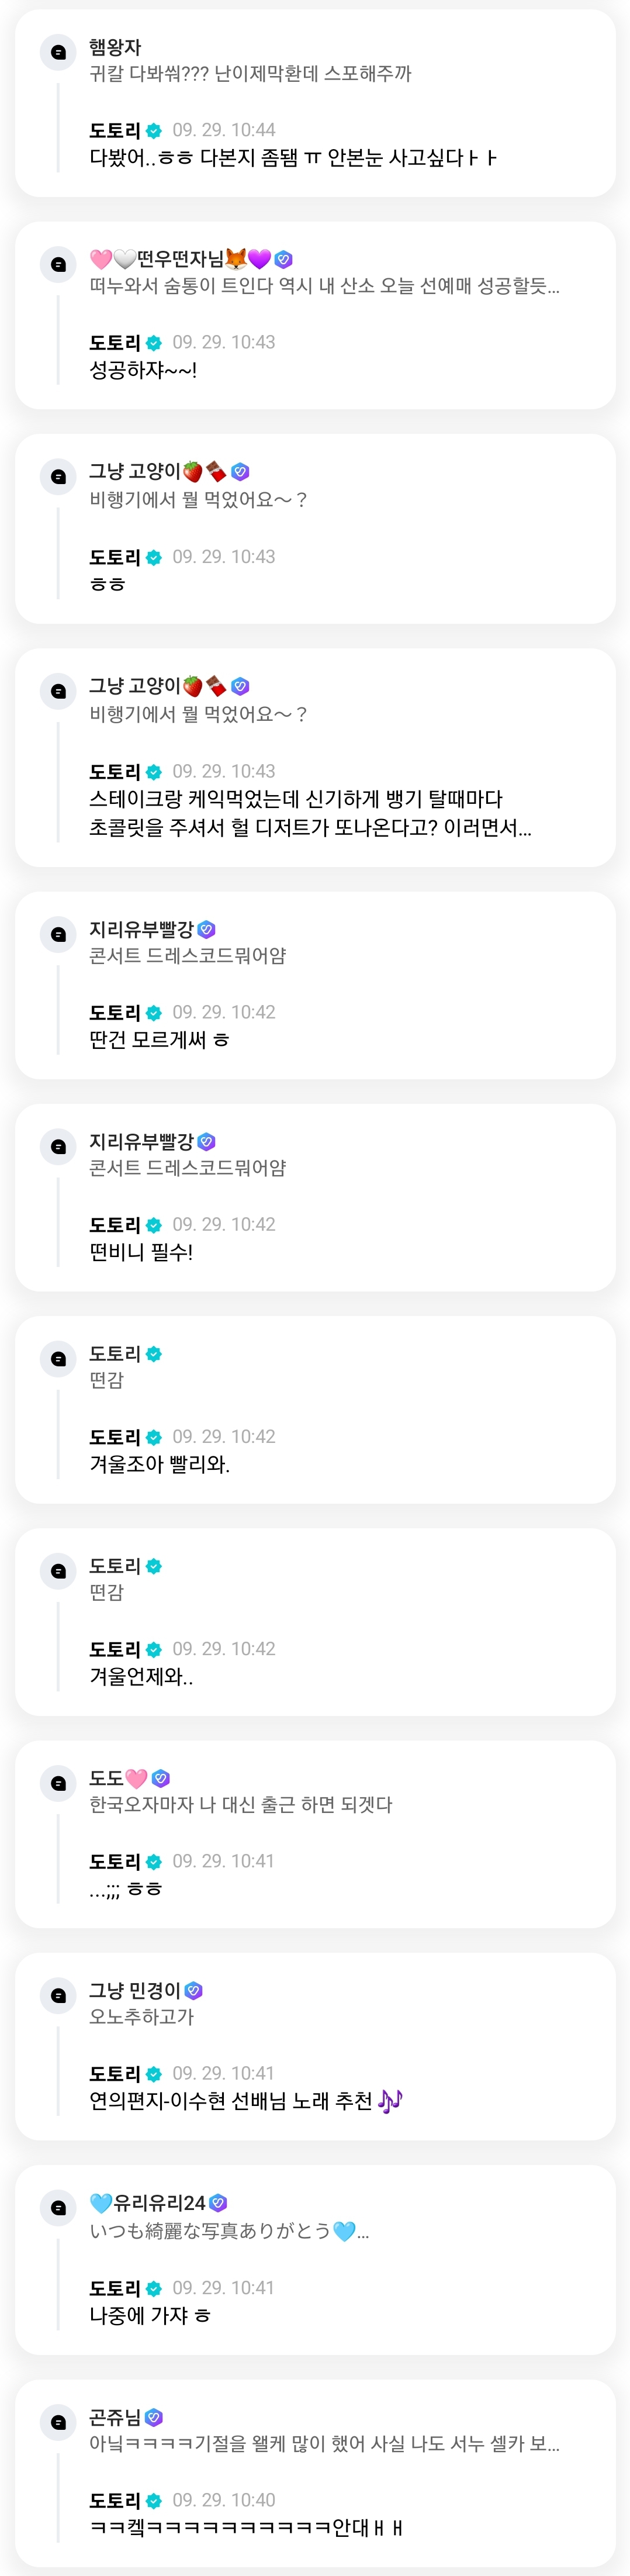Expand truncated comment starting 떠누와서 숨통이
Screen dimensions: 630x2576
point(324,286)
